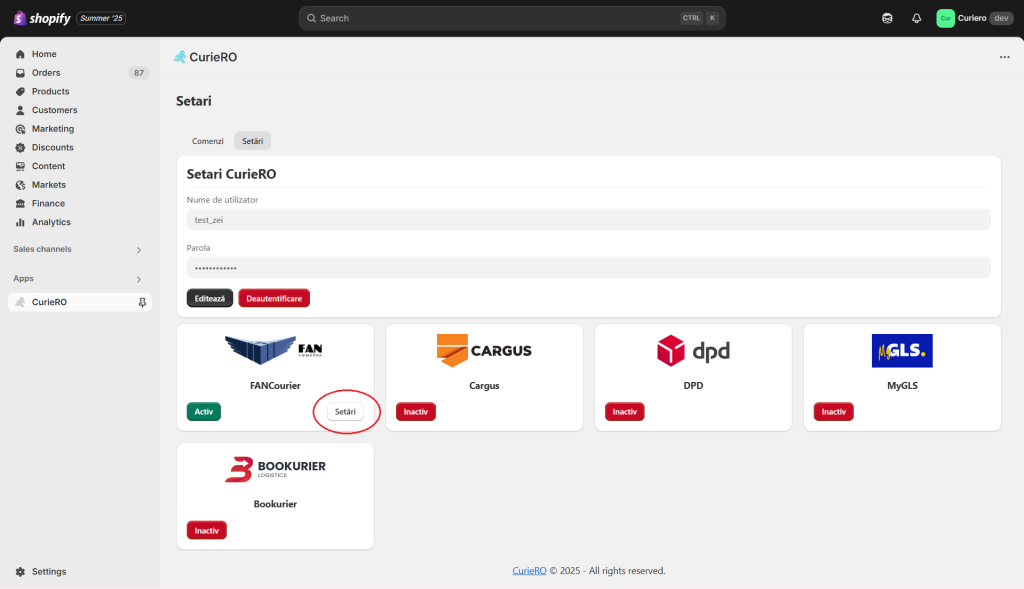Click the FANCourier card name
This screenshot has width=1024, height=589.
pos(275,386)
